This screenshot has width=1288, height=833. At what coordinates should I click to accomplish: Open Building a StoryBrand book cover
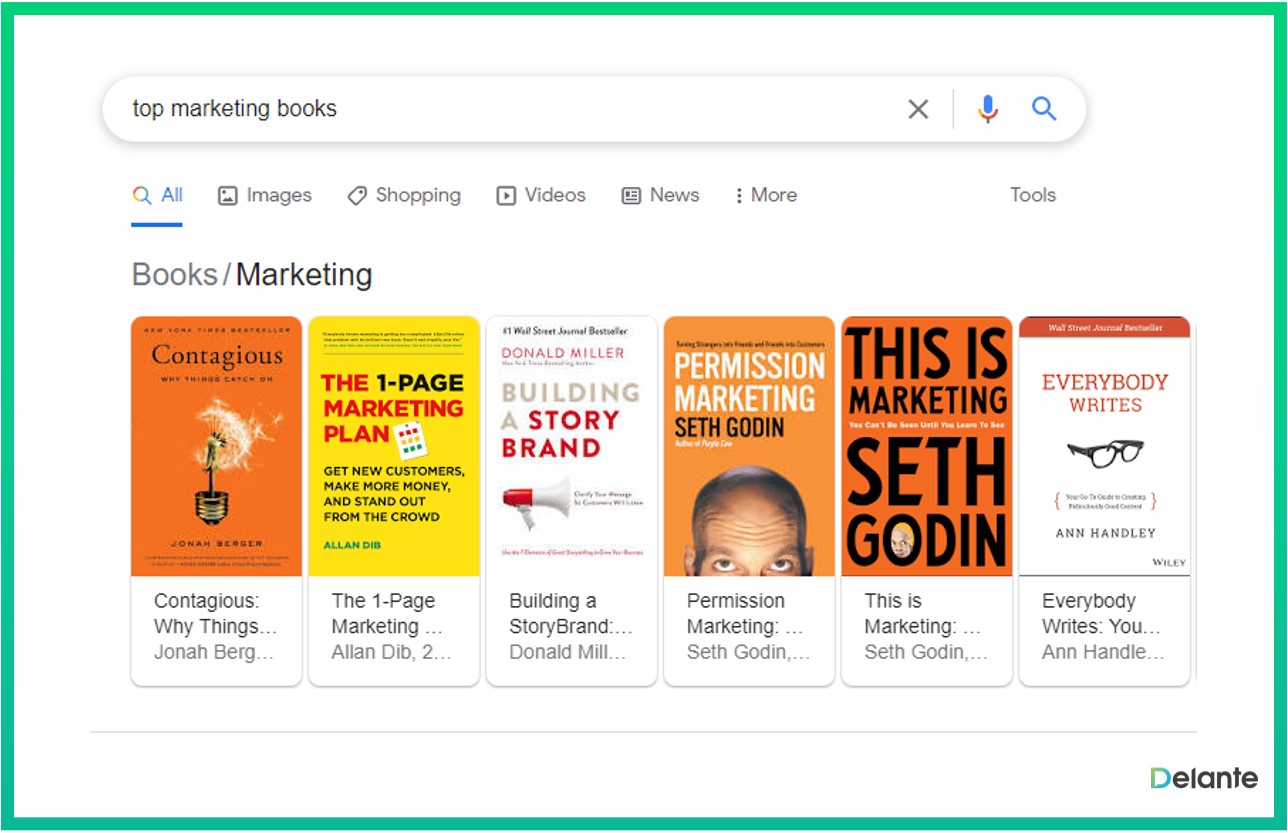click(572, 446)
